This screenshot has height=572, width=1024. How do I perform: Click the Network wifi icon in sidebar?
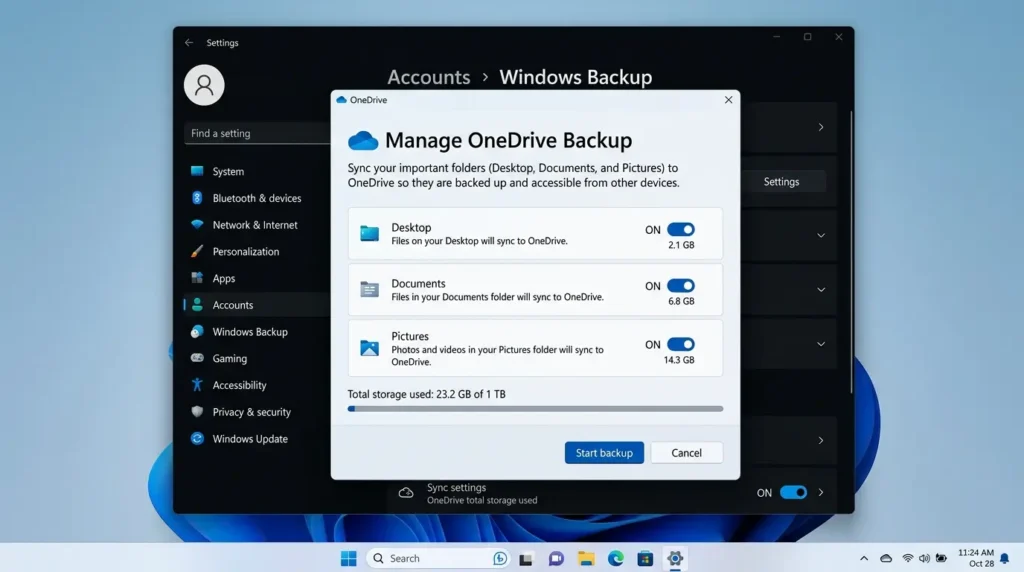point(197,224)
